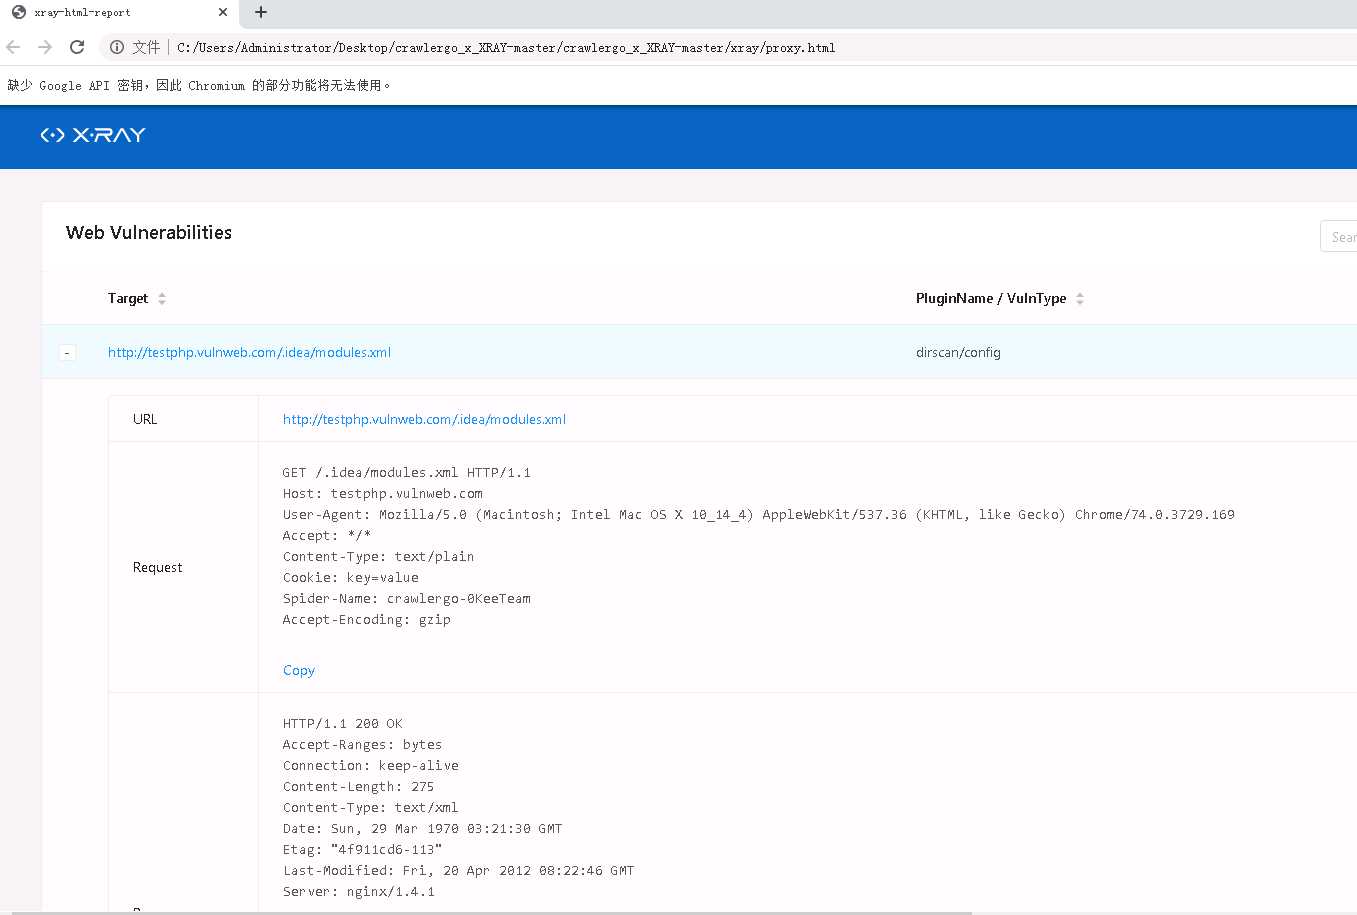Click the Date: Sun, 29 Mar 1970 line
The height and width of the screenshot is (915, 1357).
click(x=423, y=828)
